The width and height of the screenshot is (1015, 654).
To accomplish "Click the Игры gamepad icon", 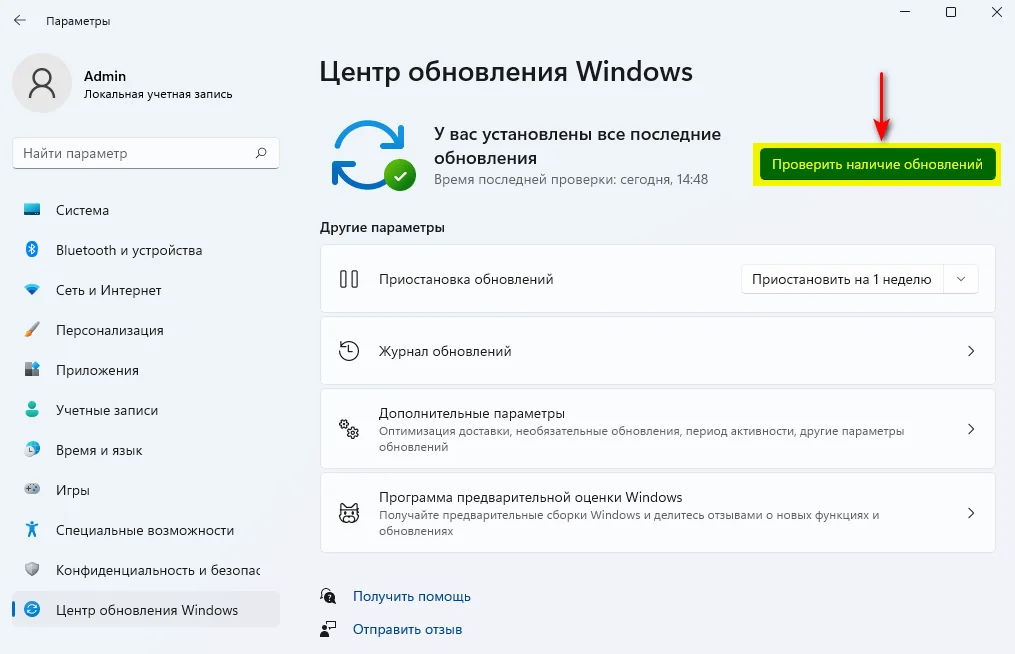I will pyautogui.click(x=32, y=489).
